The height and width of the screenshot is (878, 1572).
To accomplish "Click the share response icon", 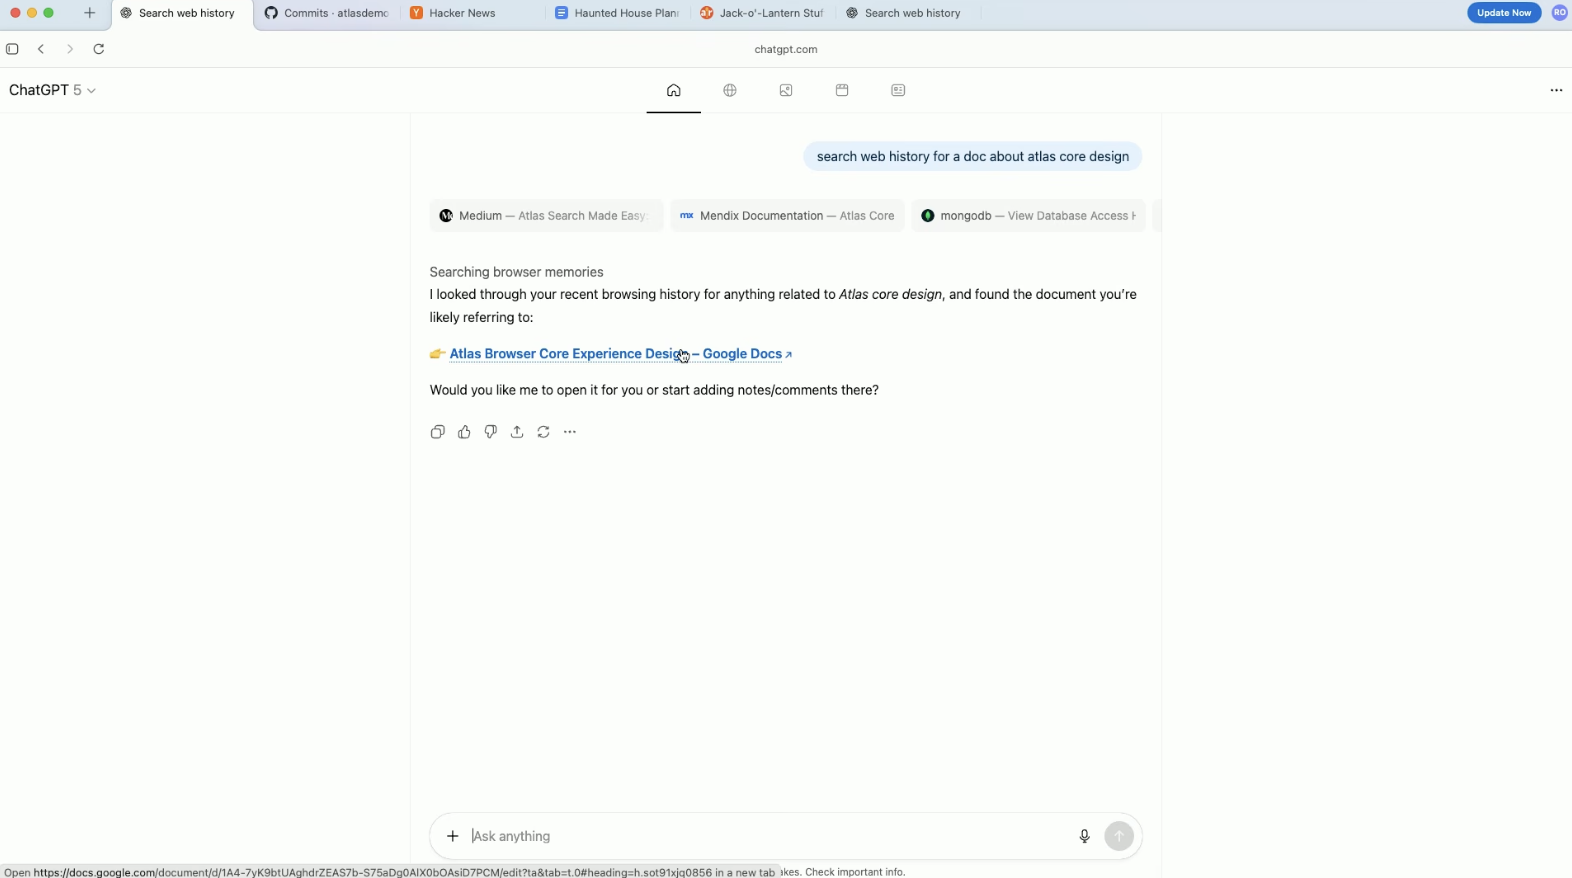I will click(517, 432).
